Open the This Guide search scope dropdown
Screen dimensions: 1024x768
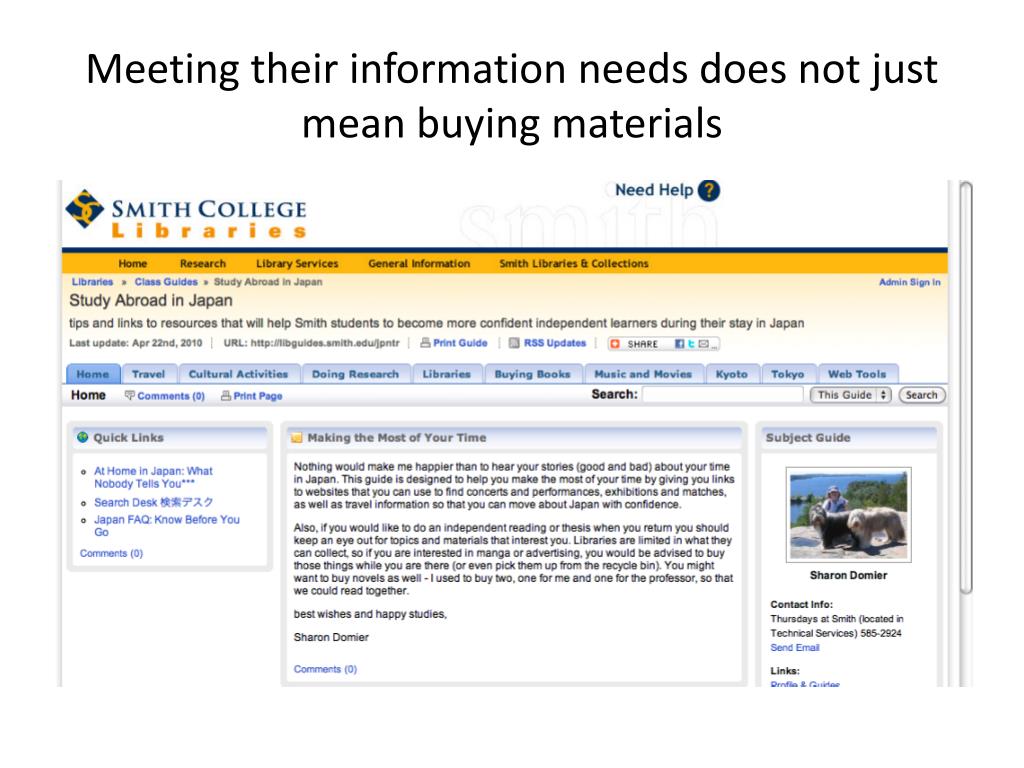point(850,395)
